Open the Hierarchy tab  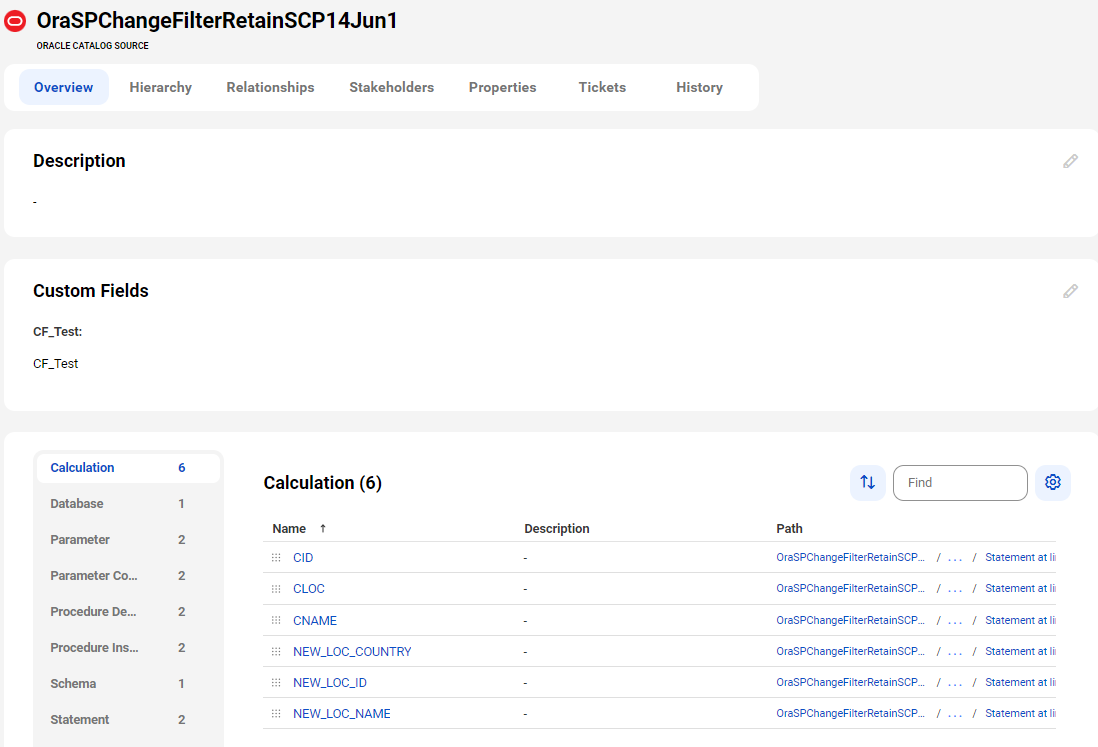tap(160, 87)
